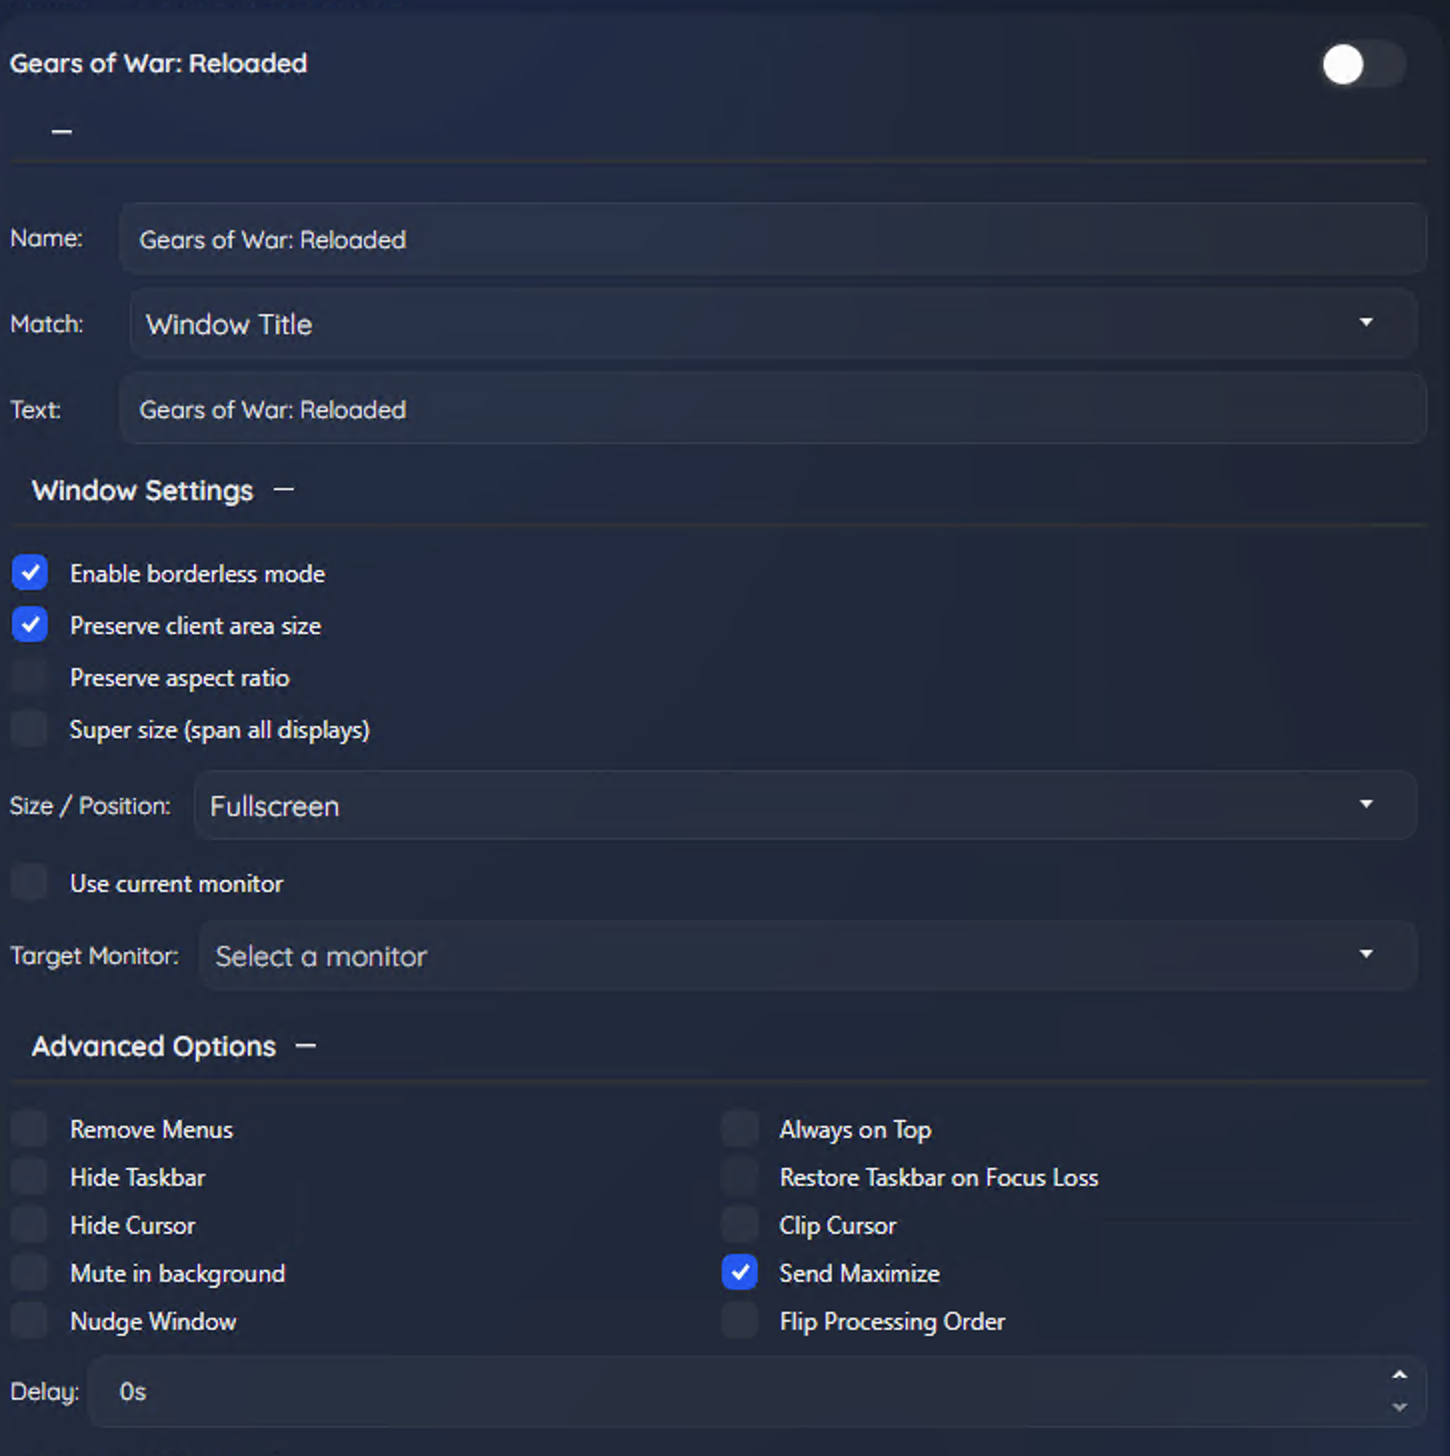
Task: Enable Preserve aspect ratio checkbox
Action: (x=30, y=677)
